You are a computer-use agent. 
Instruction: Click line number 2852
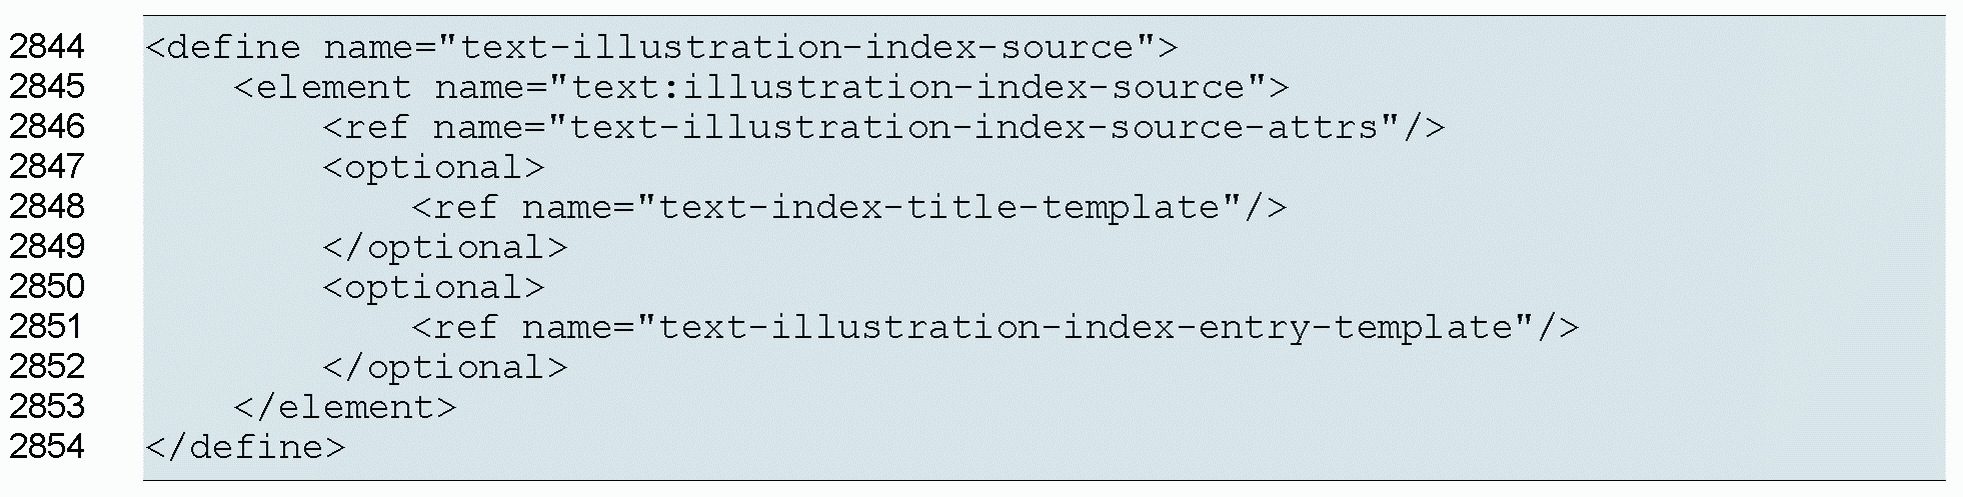click(47, 367)
